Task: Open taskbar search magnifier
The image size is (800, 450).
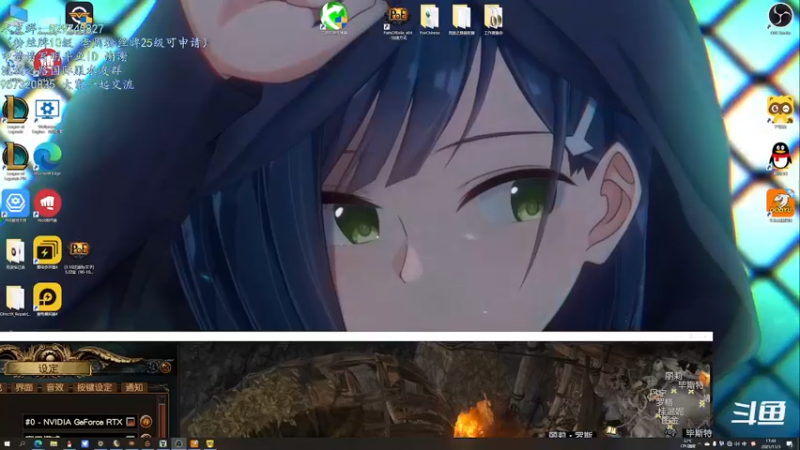Action: click(22, 444)
